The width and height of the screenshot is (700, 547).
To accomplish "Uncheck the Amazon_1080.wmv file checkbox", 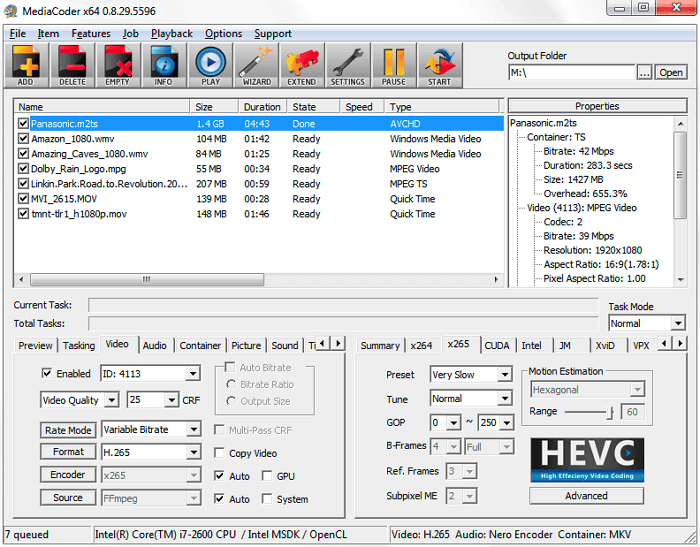I will (24, 139).
